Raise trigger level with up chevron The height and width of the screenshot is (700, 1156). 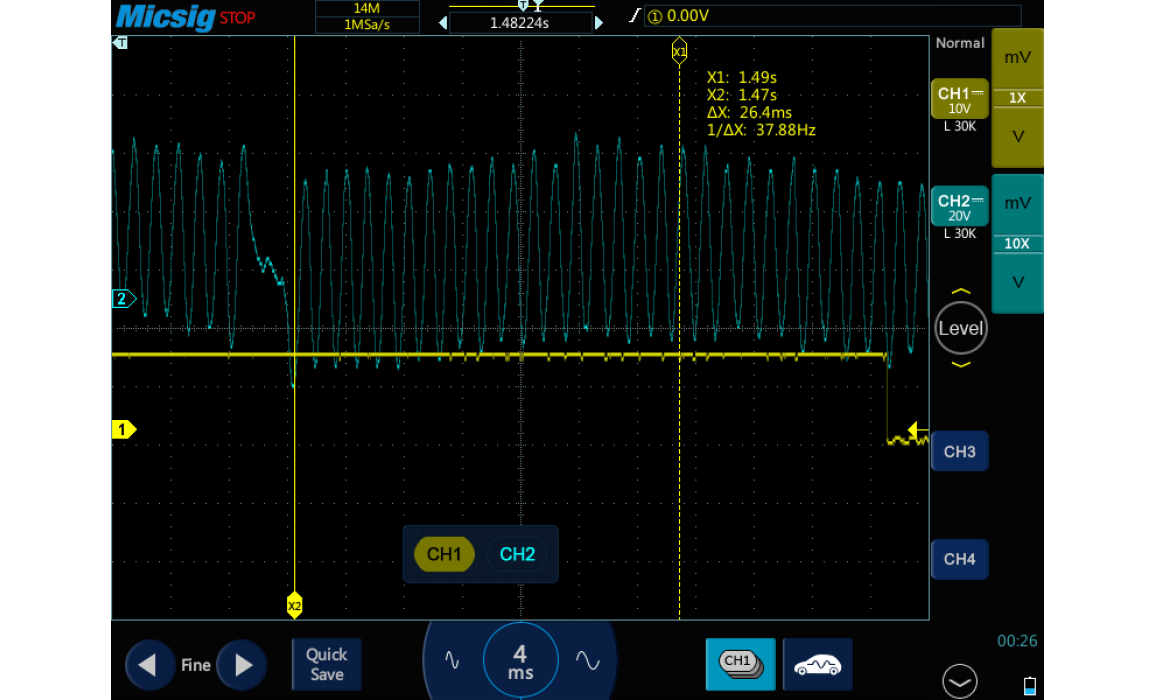[960, 292]
